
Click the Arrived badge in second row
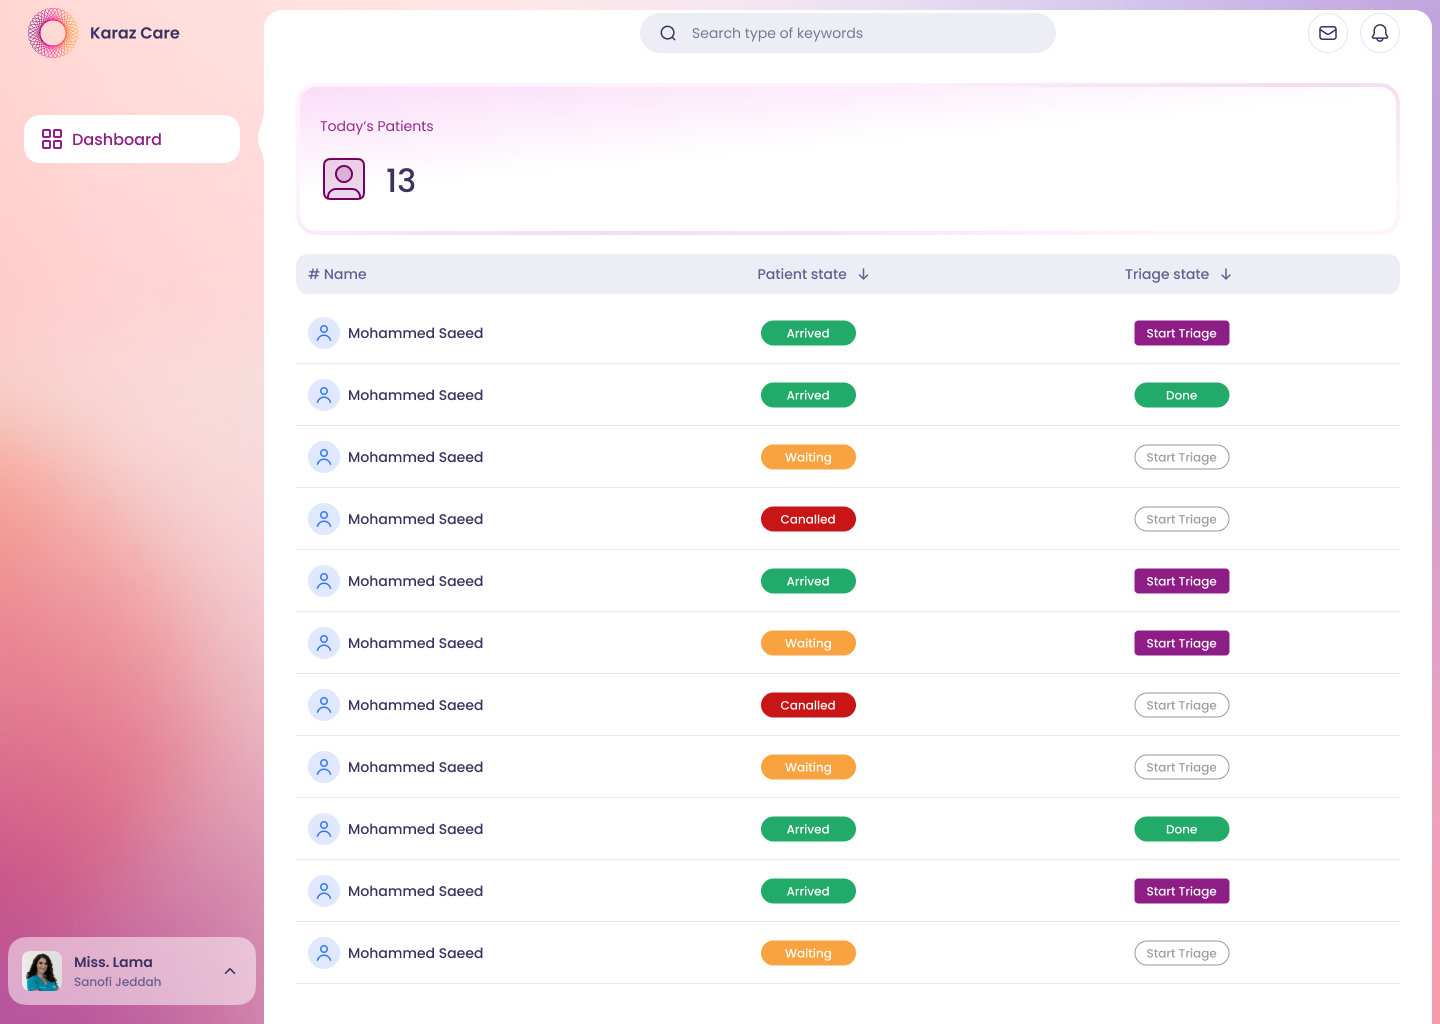point(808,395)
